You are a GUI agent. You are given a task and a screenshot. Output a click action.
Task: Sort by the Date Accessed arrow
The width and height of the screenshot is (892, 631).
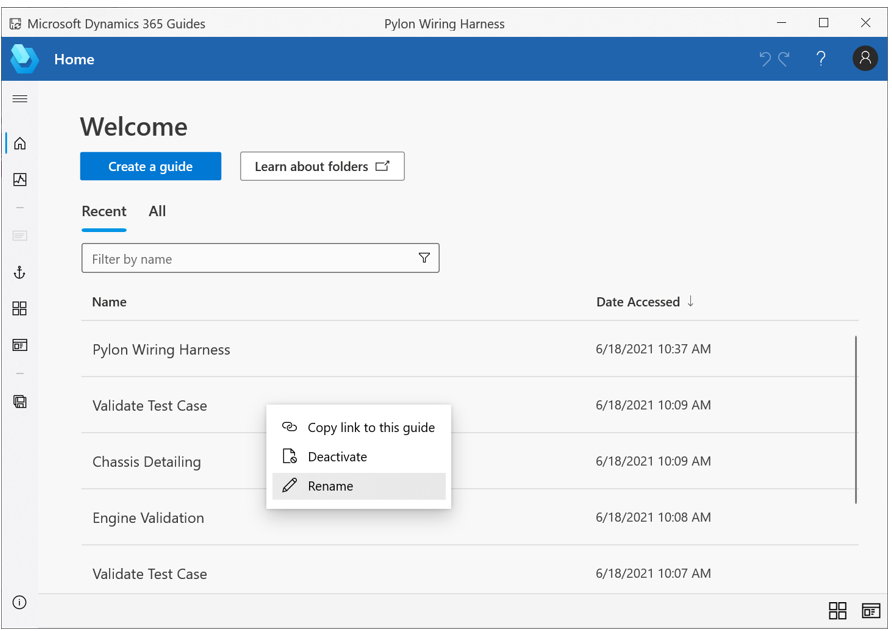click(x=691, y=301)
